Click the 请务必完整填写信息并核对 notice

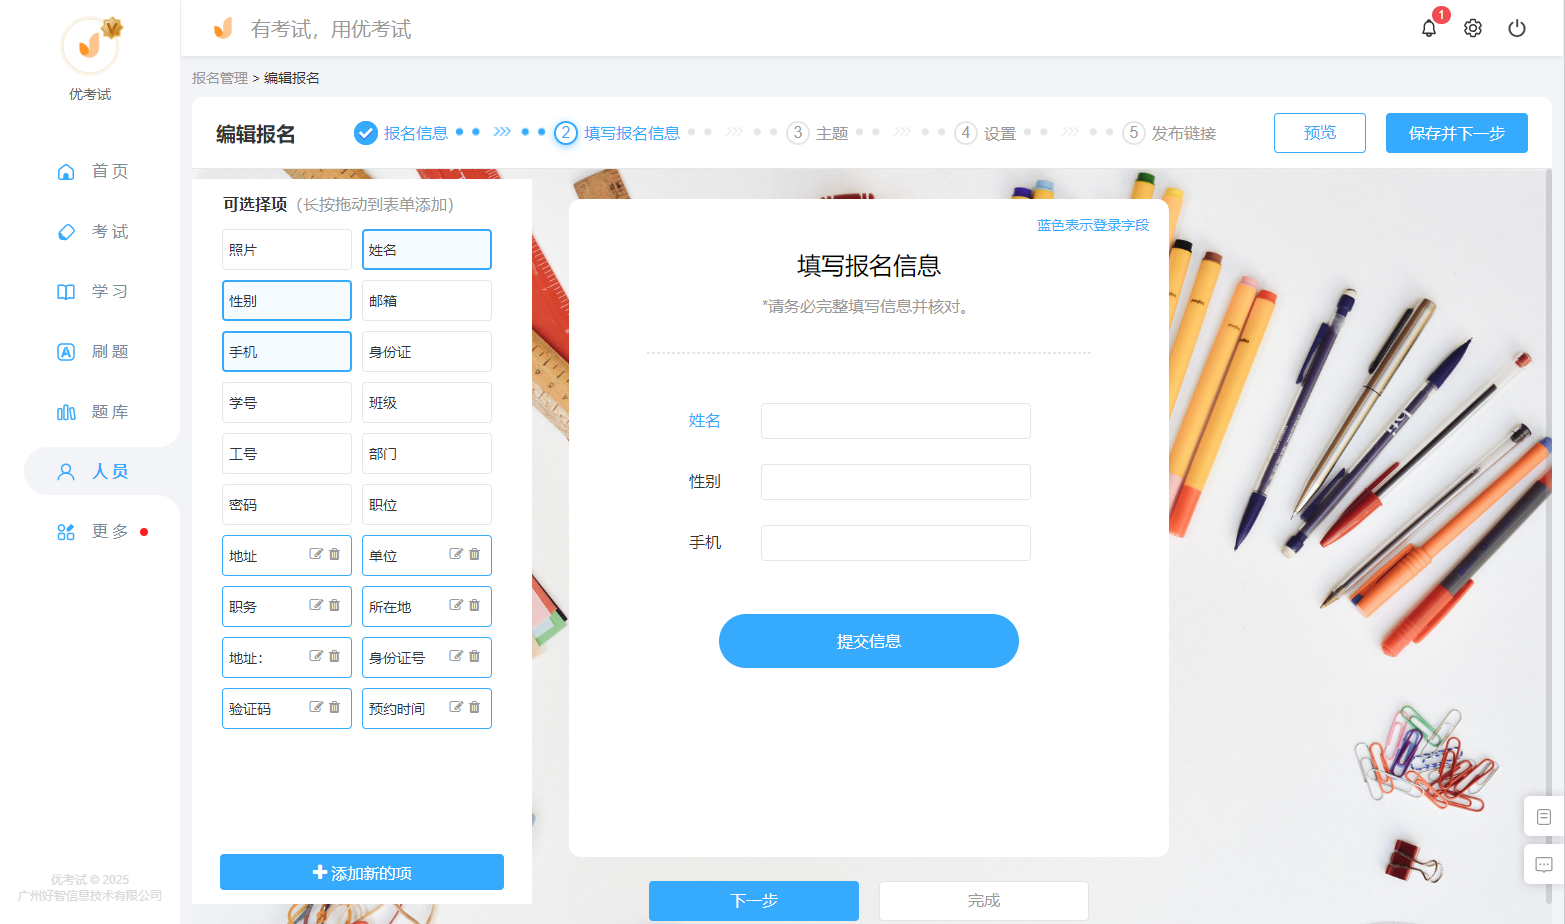865,307
